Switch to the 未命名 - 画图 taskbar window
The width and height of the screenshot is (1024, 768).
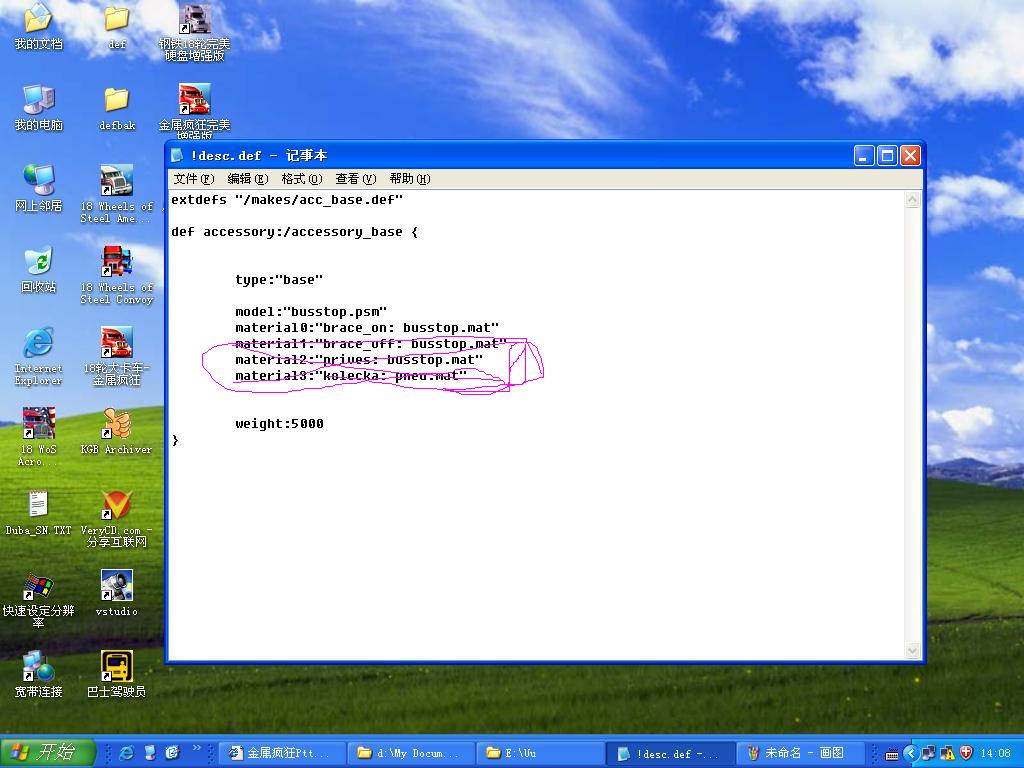801,753
